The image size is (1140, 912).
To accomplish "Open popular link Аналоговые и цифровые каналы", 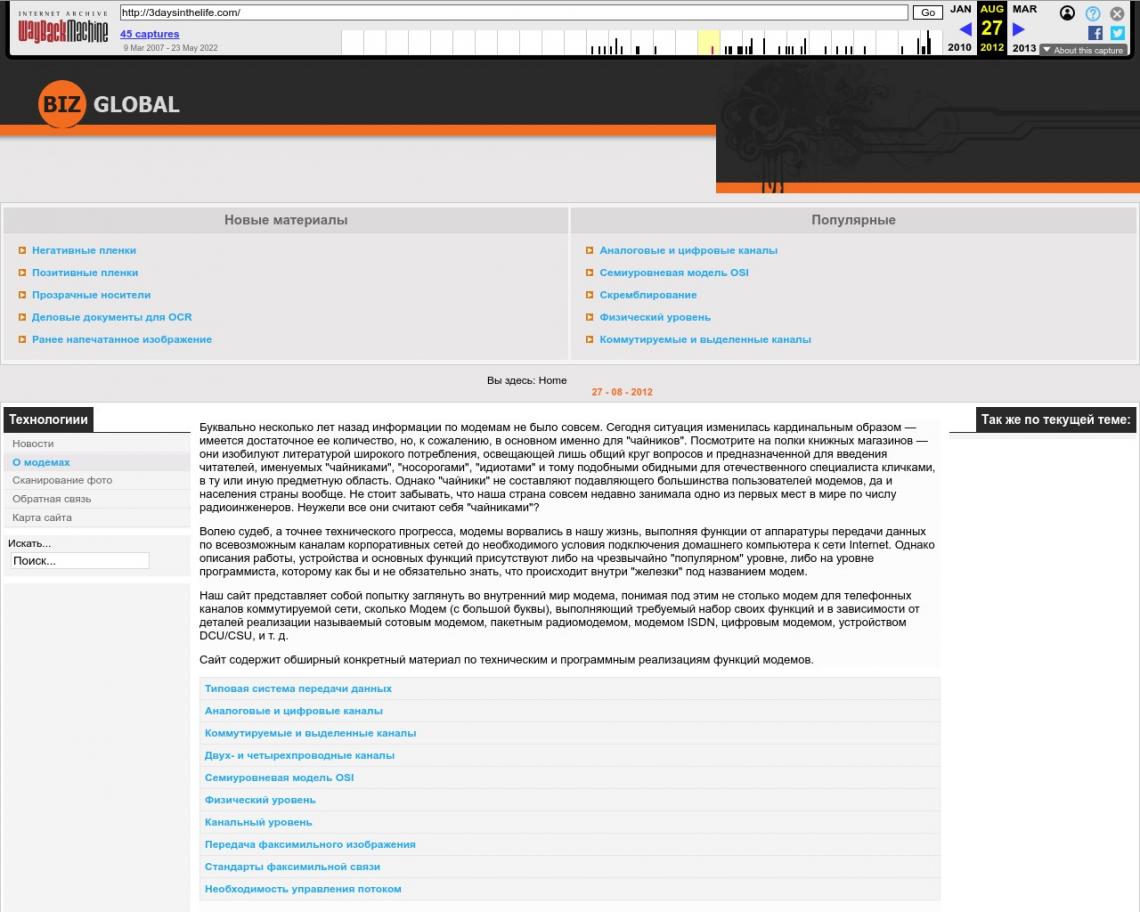I will (x=689, y=250).
